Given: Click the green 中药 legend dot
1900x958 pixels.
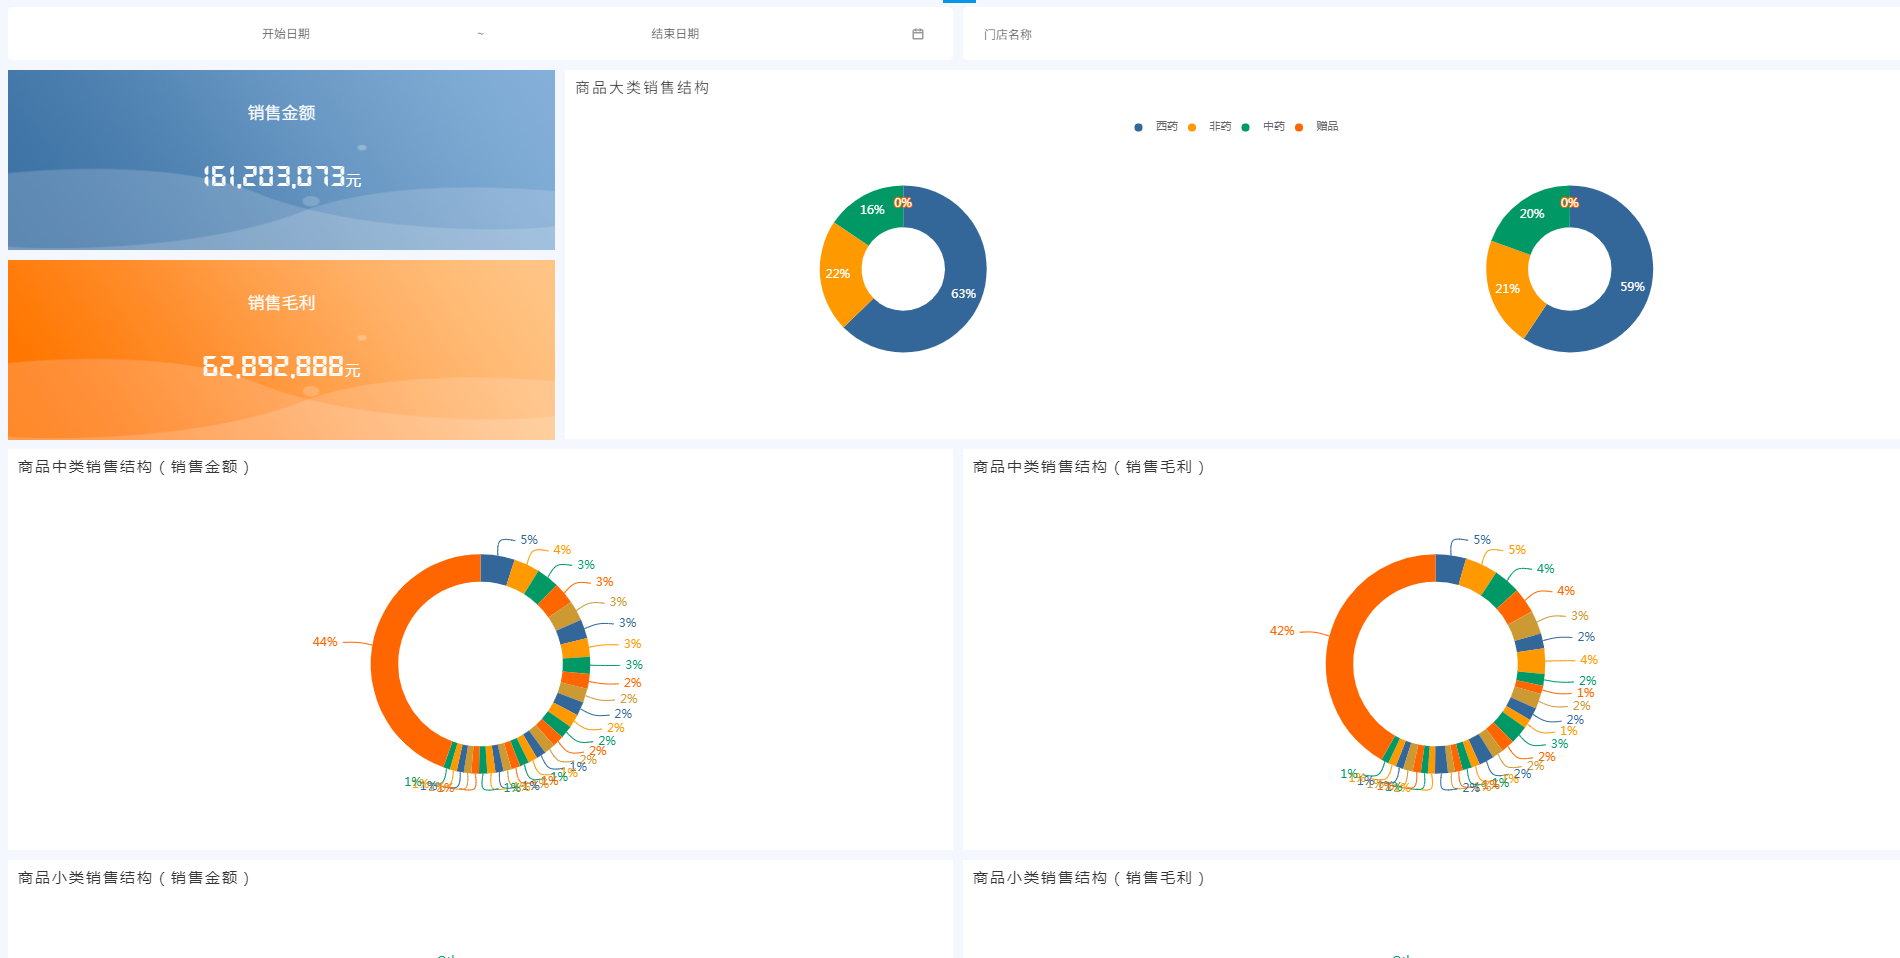Looking at the screenshot, I should point(1245,127).
